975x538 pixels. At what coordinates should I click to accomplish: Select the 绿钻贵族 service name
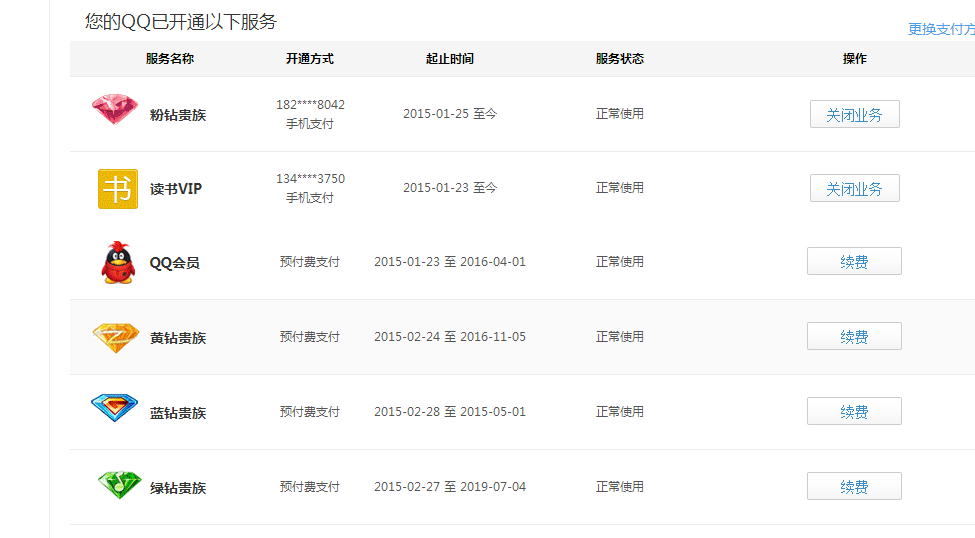coord(178,488)
